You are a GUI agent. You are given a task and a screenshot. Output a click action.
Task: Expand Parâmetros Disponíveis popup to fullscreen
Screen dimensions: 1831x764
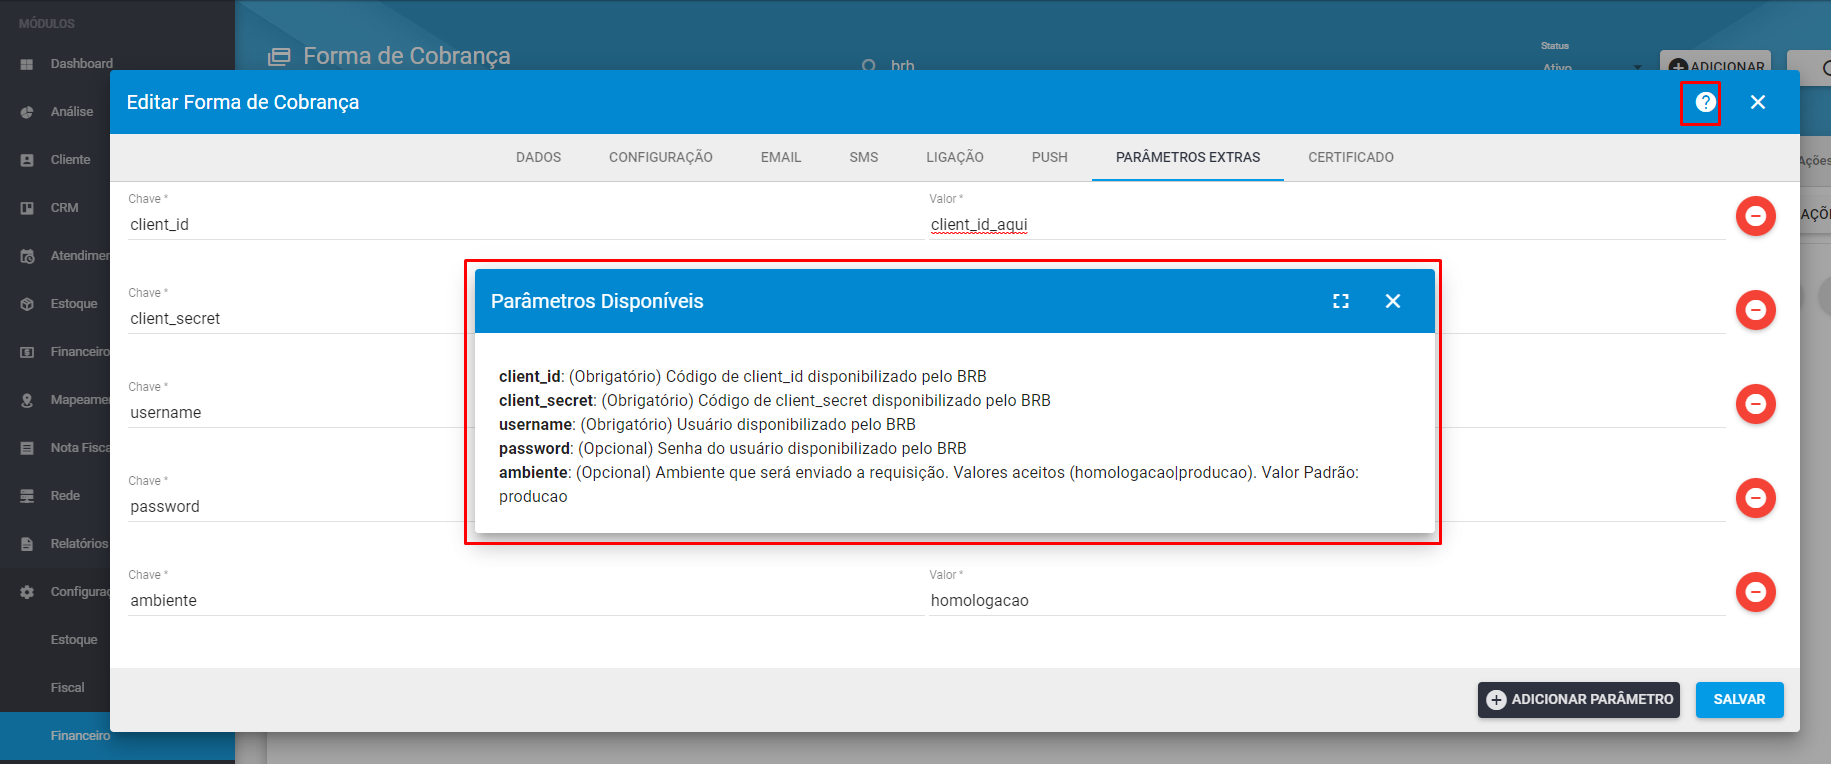pyautogui.click(x=1341, y=301)
